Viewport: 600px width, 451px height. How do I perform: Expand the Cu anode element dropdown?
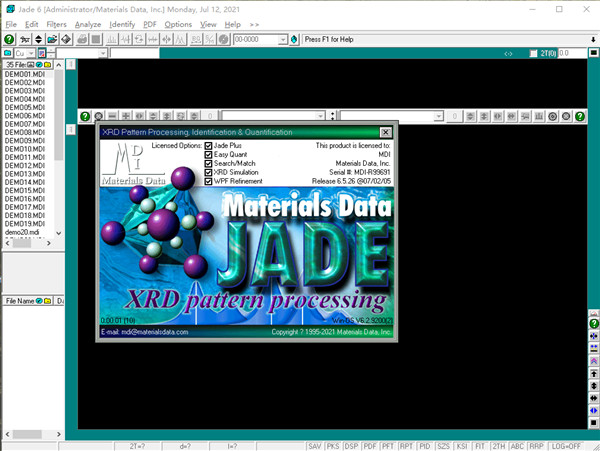pyautogui.click(x=33, y=53)
